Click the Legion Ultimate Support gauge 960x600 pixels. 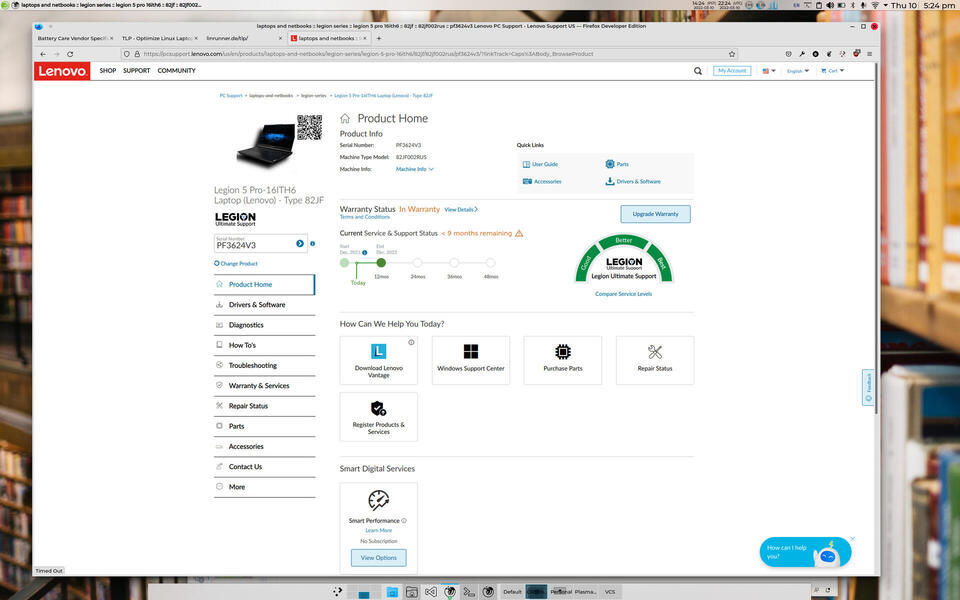click(624, 258)
